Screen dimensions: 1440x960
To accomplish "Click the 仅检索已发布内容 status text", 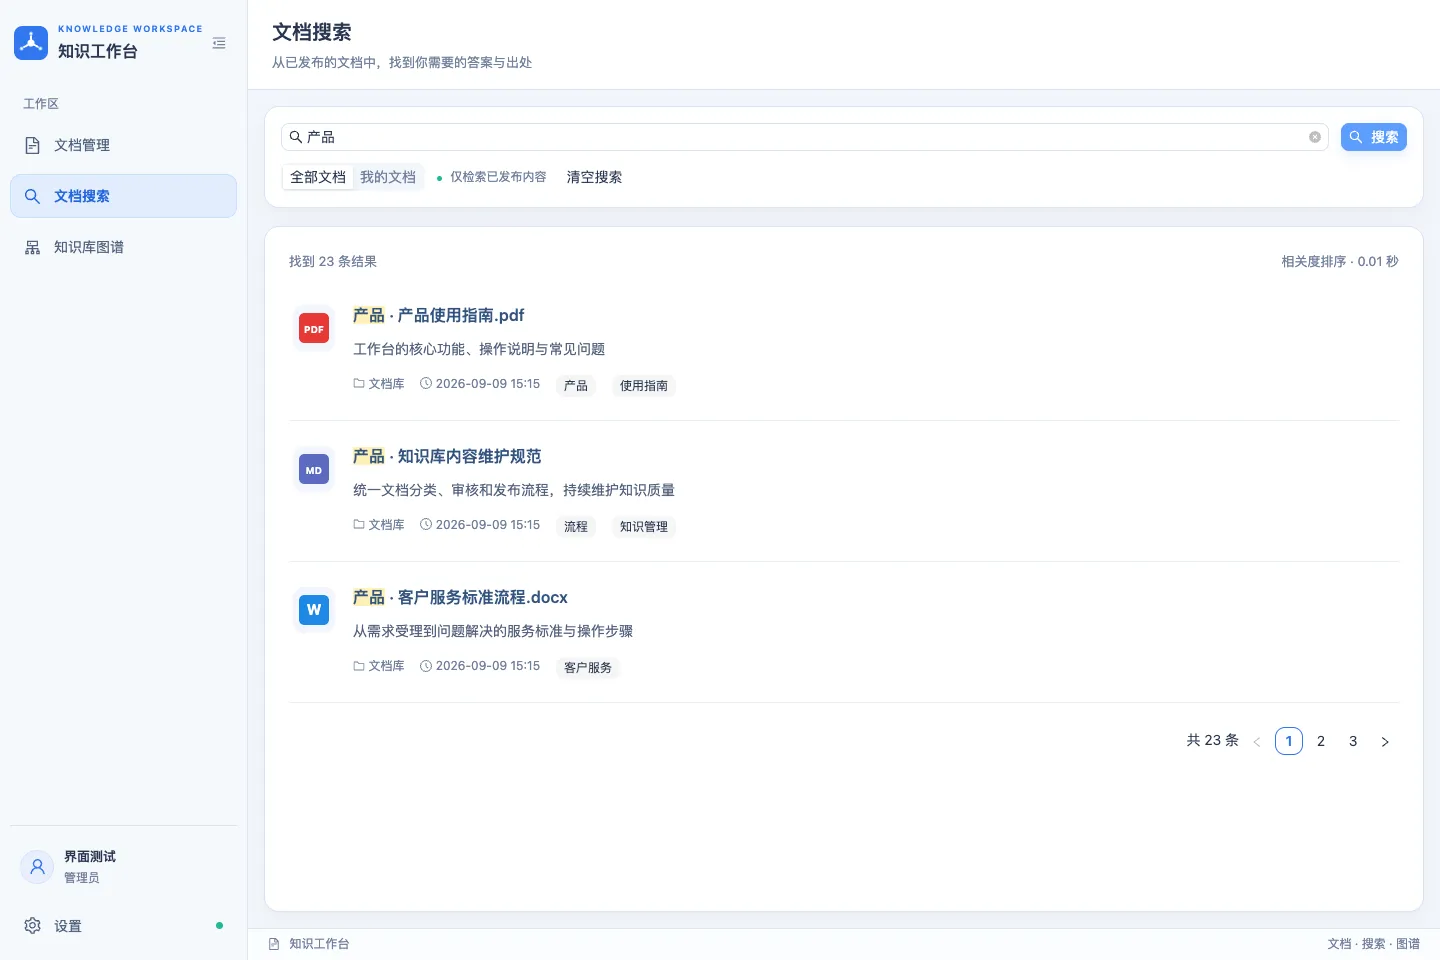I will pyautogui.click(x=498, y=177).
